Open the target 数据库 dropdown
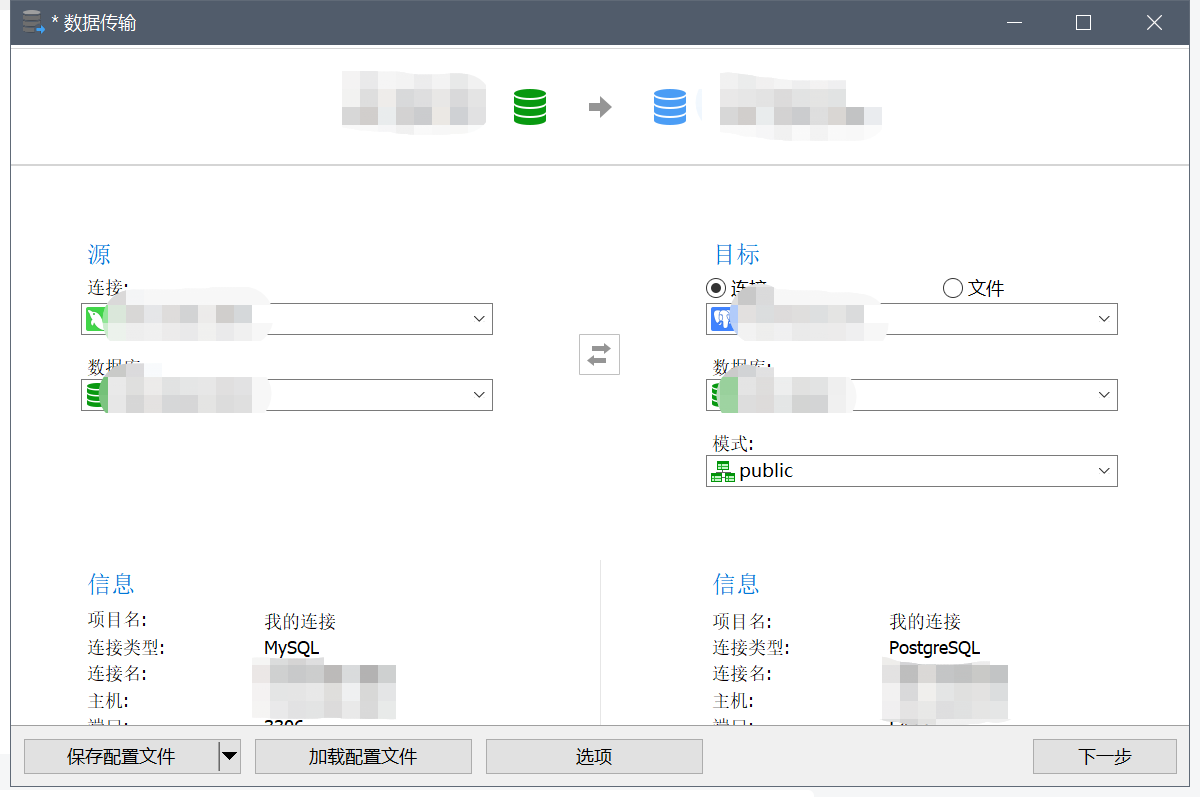Viewport: 1200px width, 797px height. pos(1103,394)
